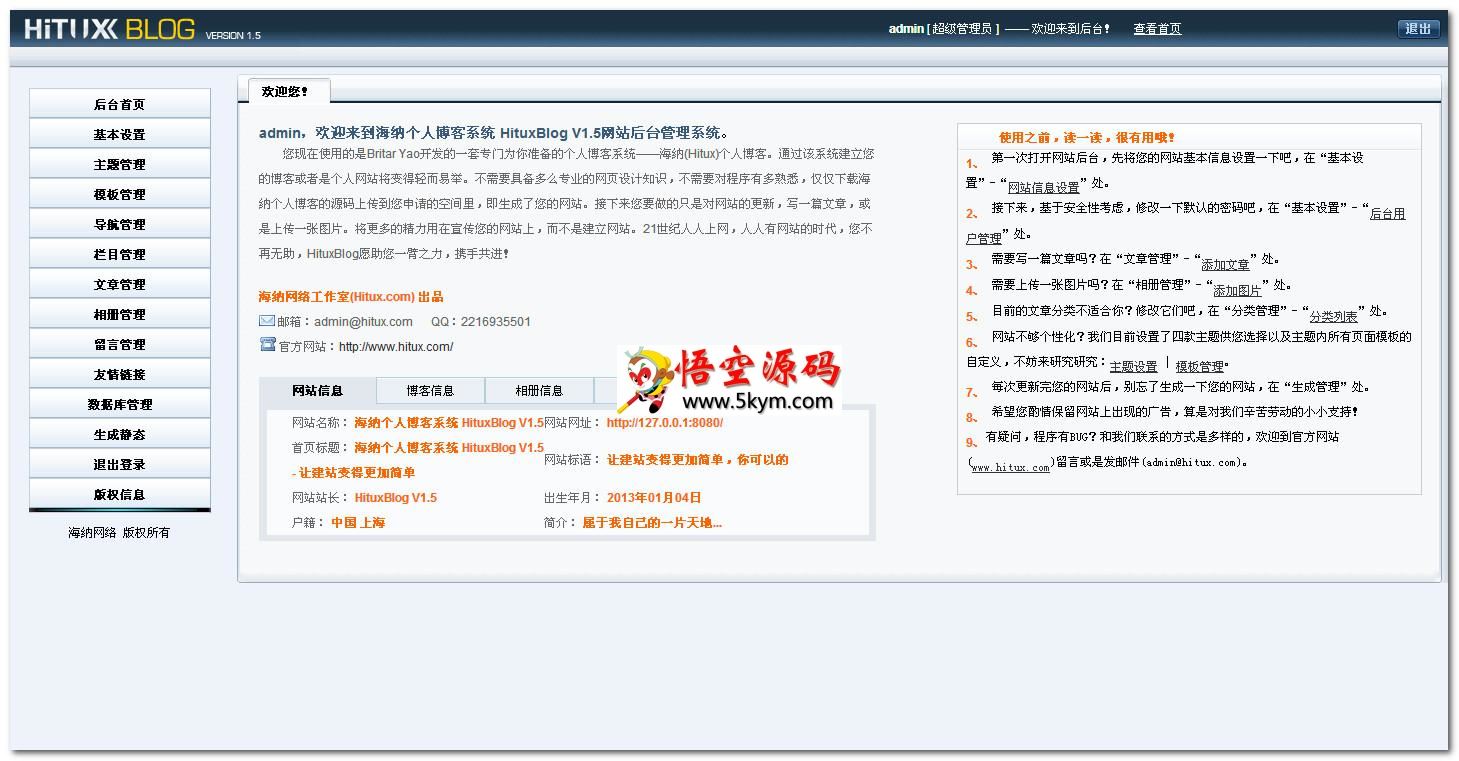This screenshot has height=761, width=1459.
Task: Open 数据库管理 sidebar menu
Action: pos(120,404)
